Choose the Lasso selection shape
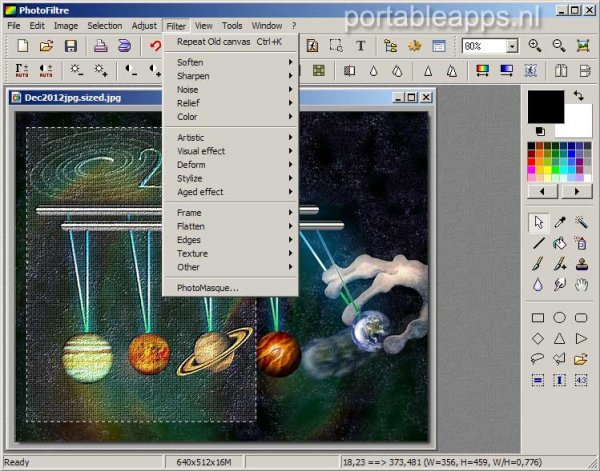Image resolution: width=600 pixels, height=471 pixels. (539, 359)
